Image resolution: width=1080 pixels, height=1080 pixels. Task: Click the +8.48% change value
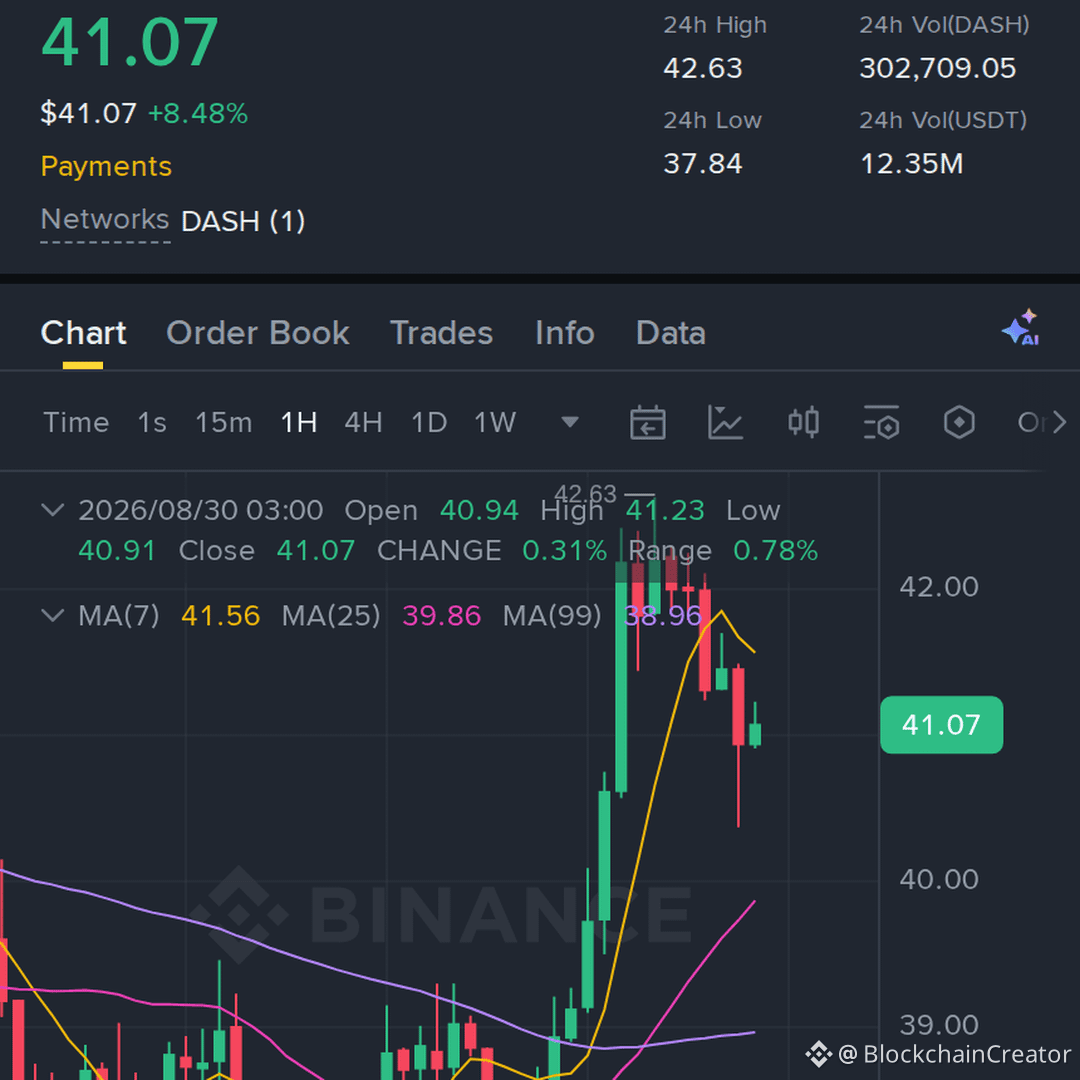point(198,114)
